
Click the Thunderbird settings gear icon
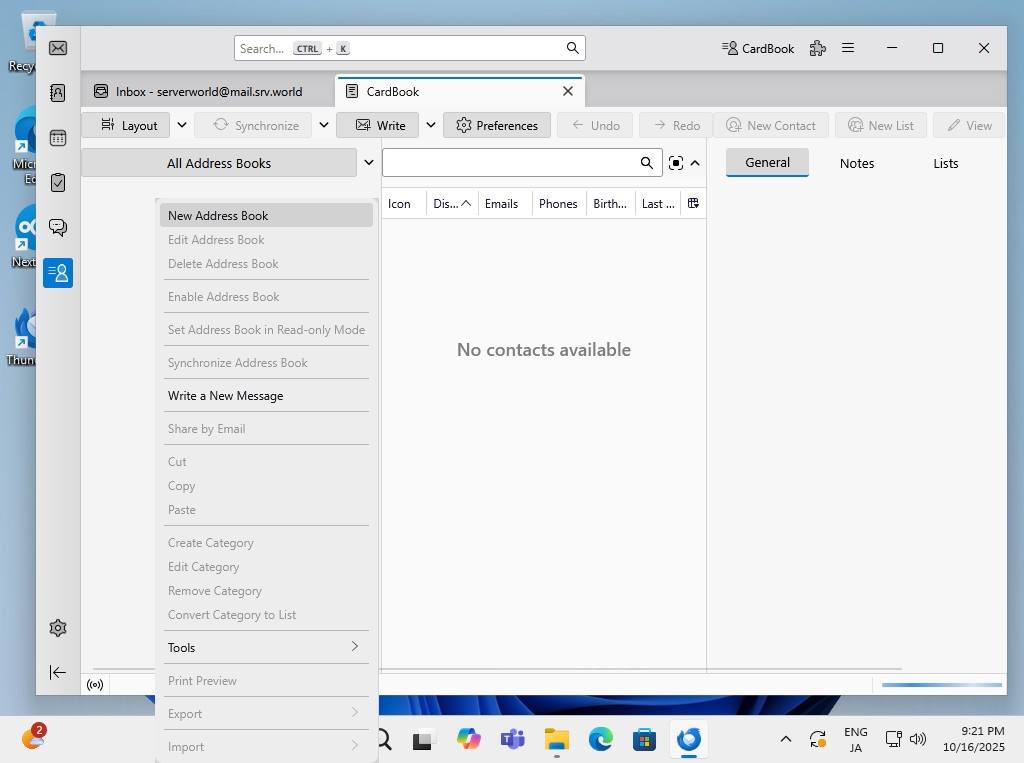pyautogui.click(x=58, y=628)
